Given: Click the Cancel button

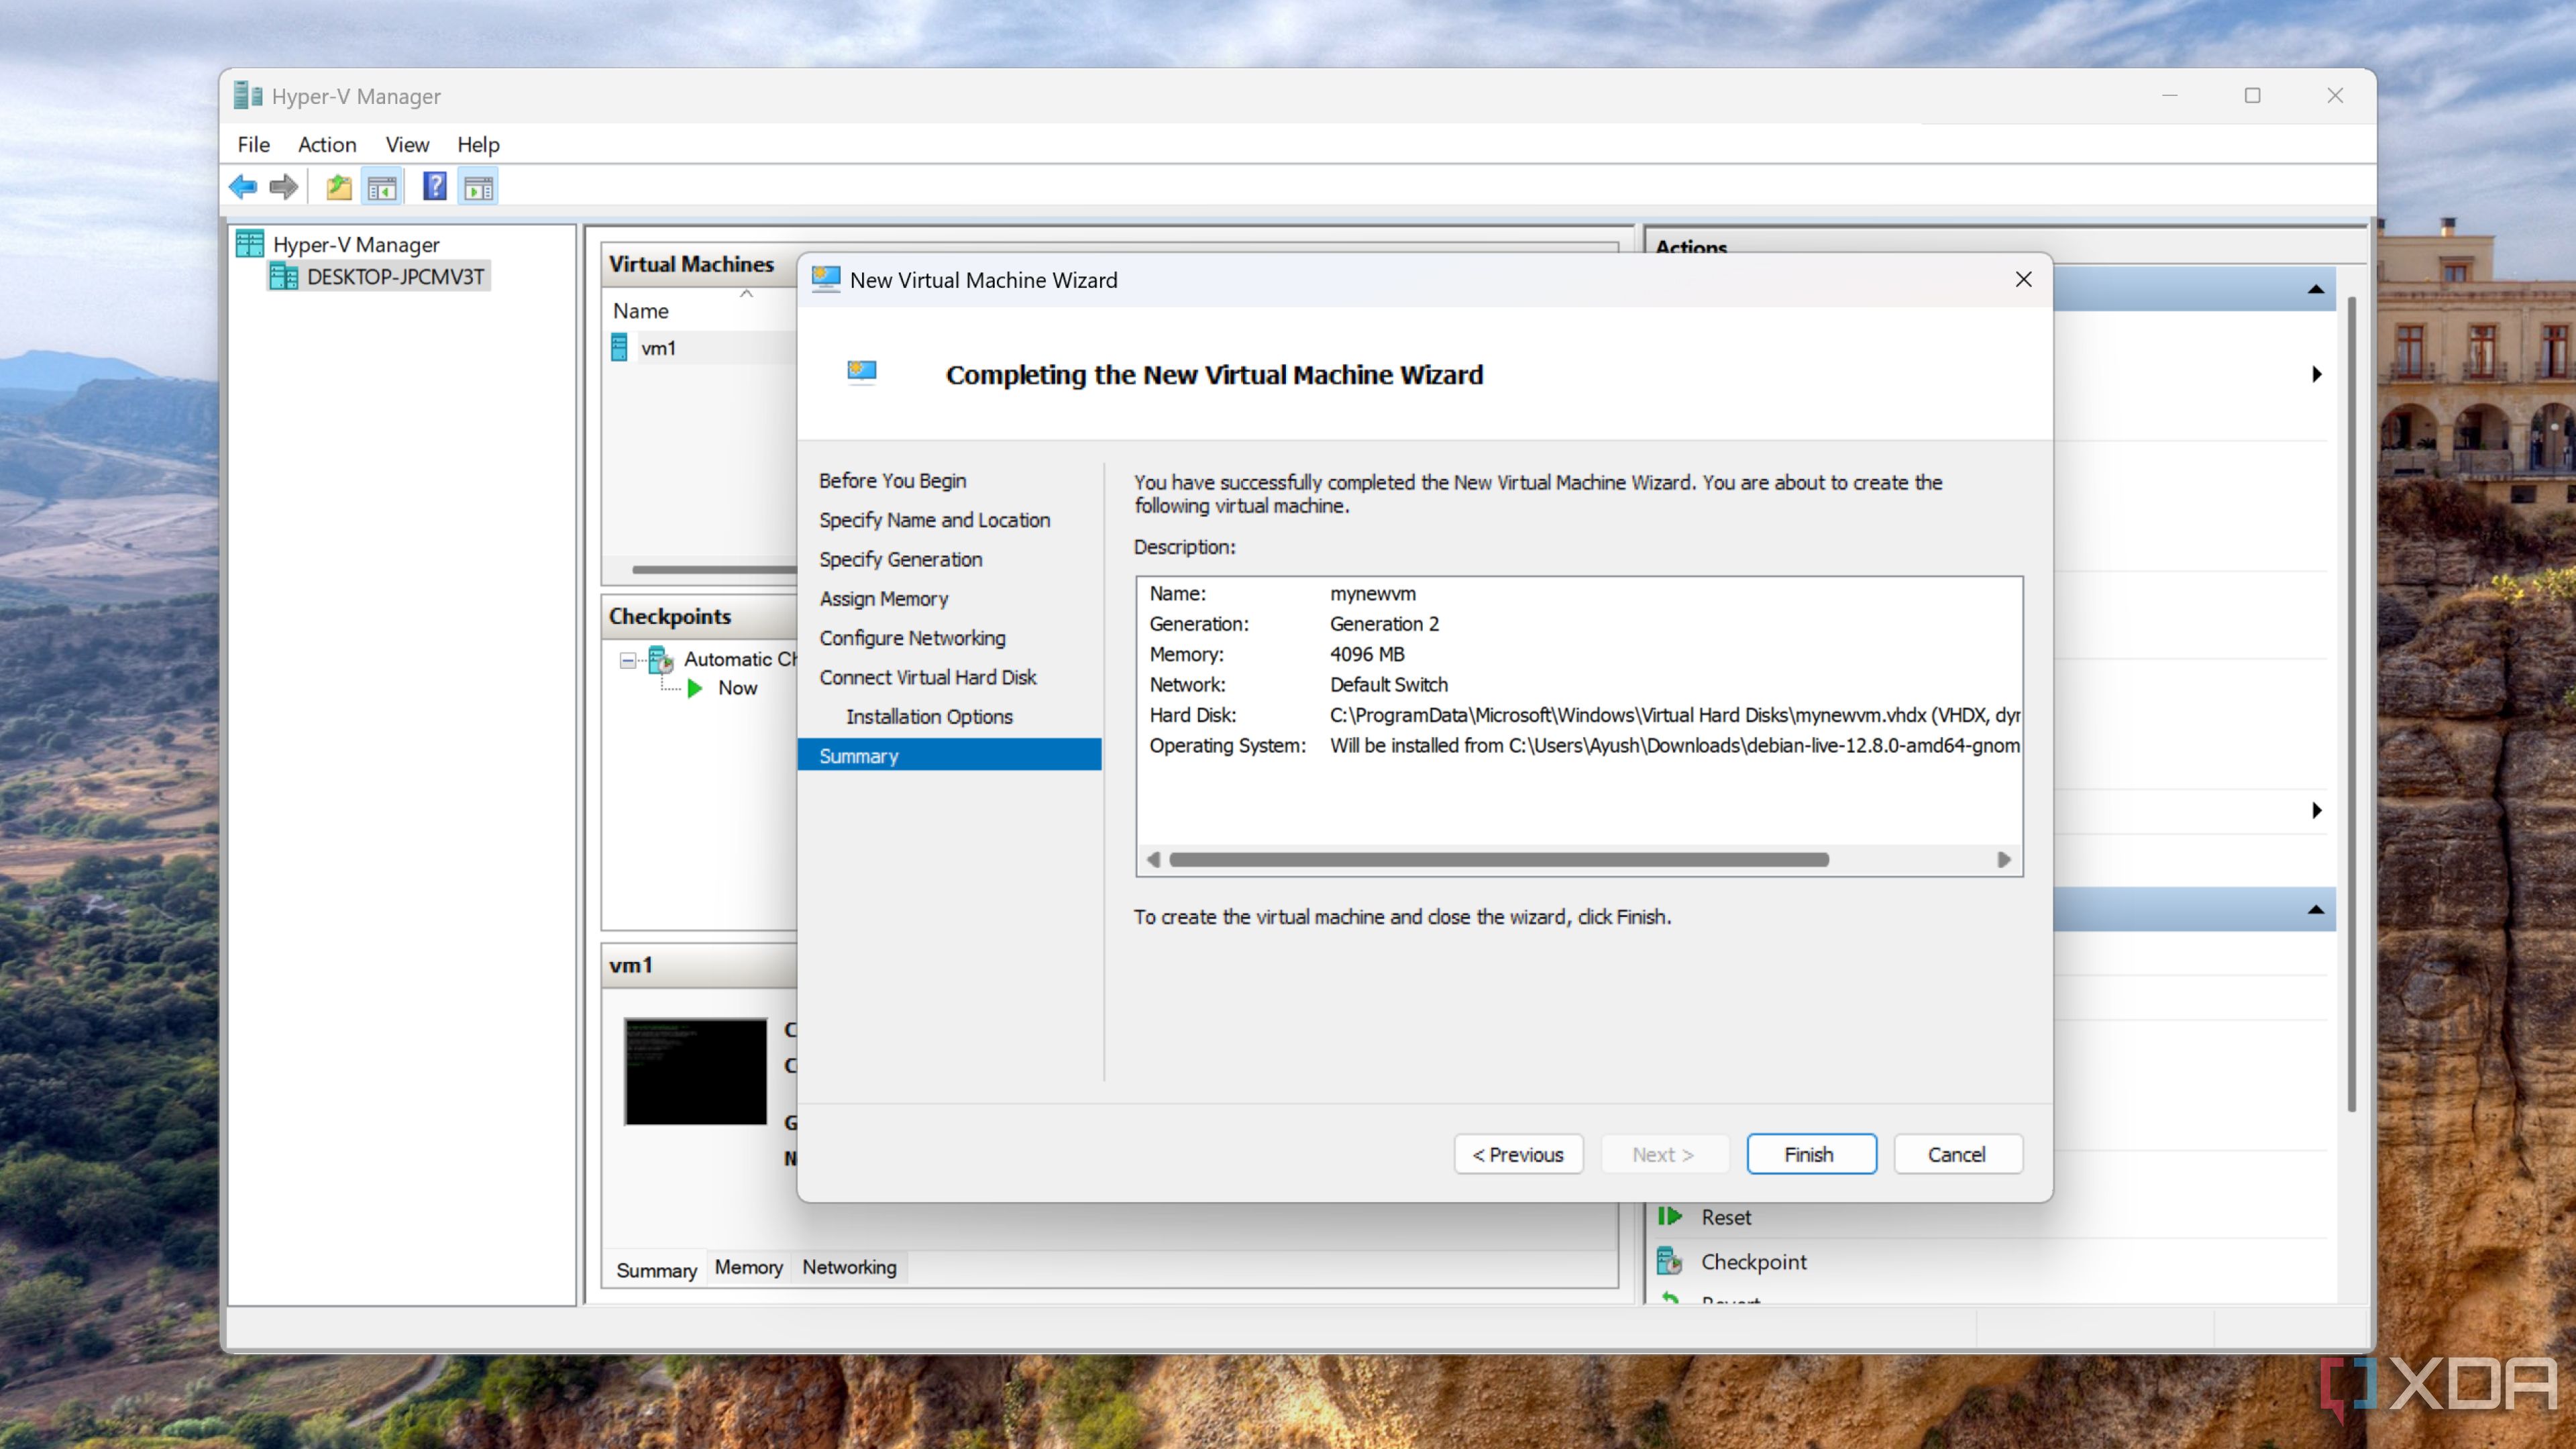Looking at the screenshot, I should [x=1957, y=1154].
